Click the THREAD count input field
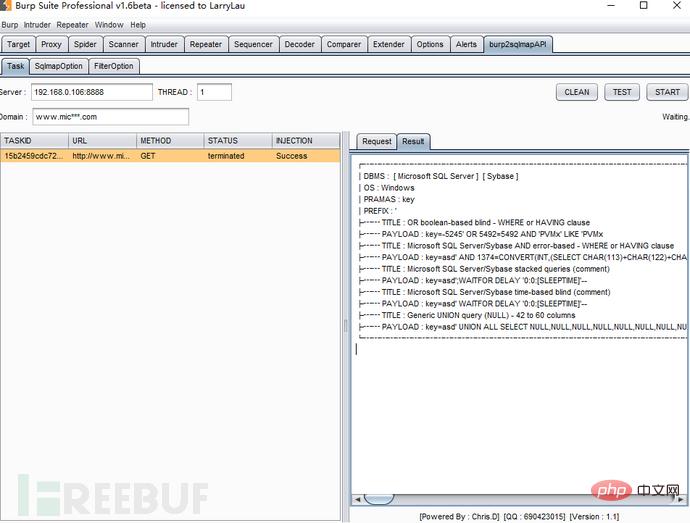The image size is (690, 523). click(214, 92)
